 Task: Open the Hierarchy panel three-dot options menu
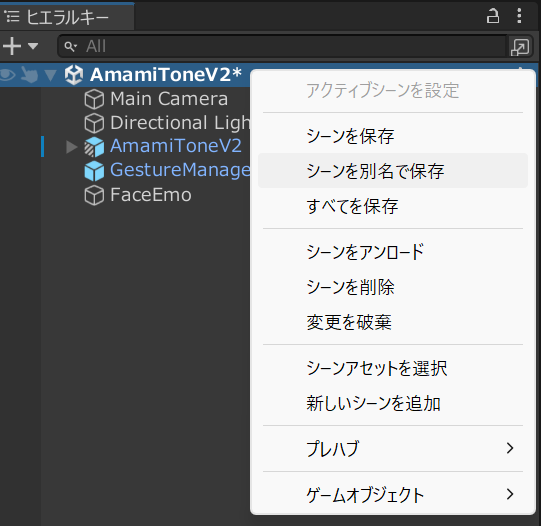click(x=519, y=16)
